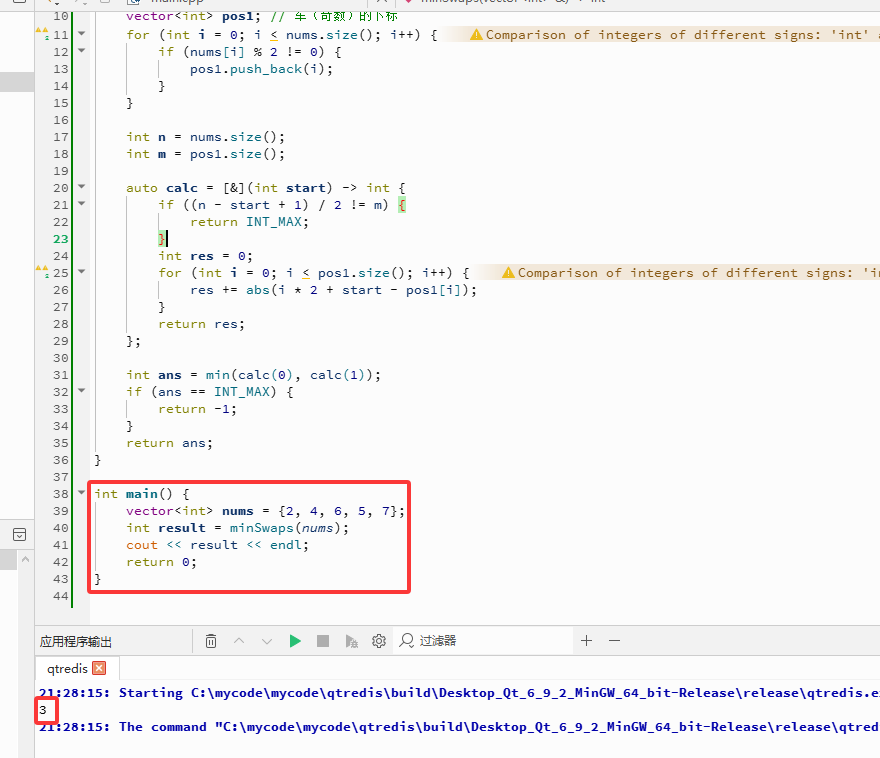Select the qtredis output tab
This screenshot has width=880, height=758.
[x=68, y=668]
